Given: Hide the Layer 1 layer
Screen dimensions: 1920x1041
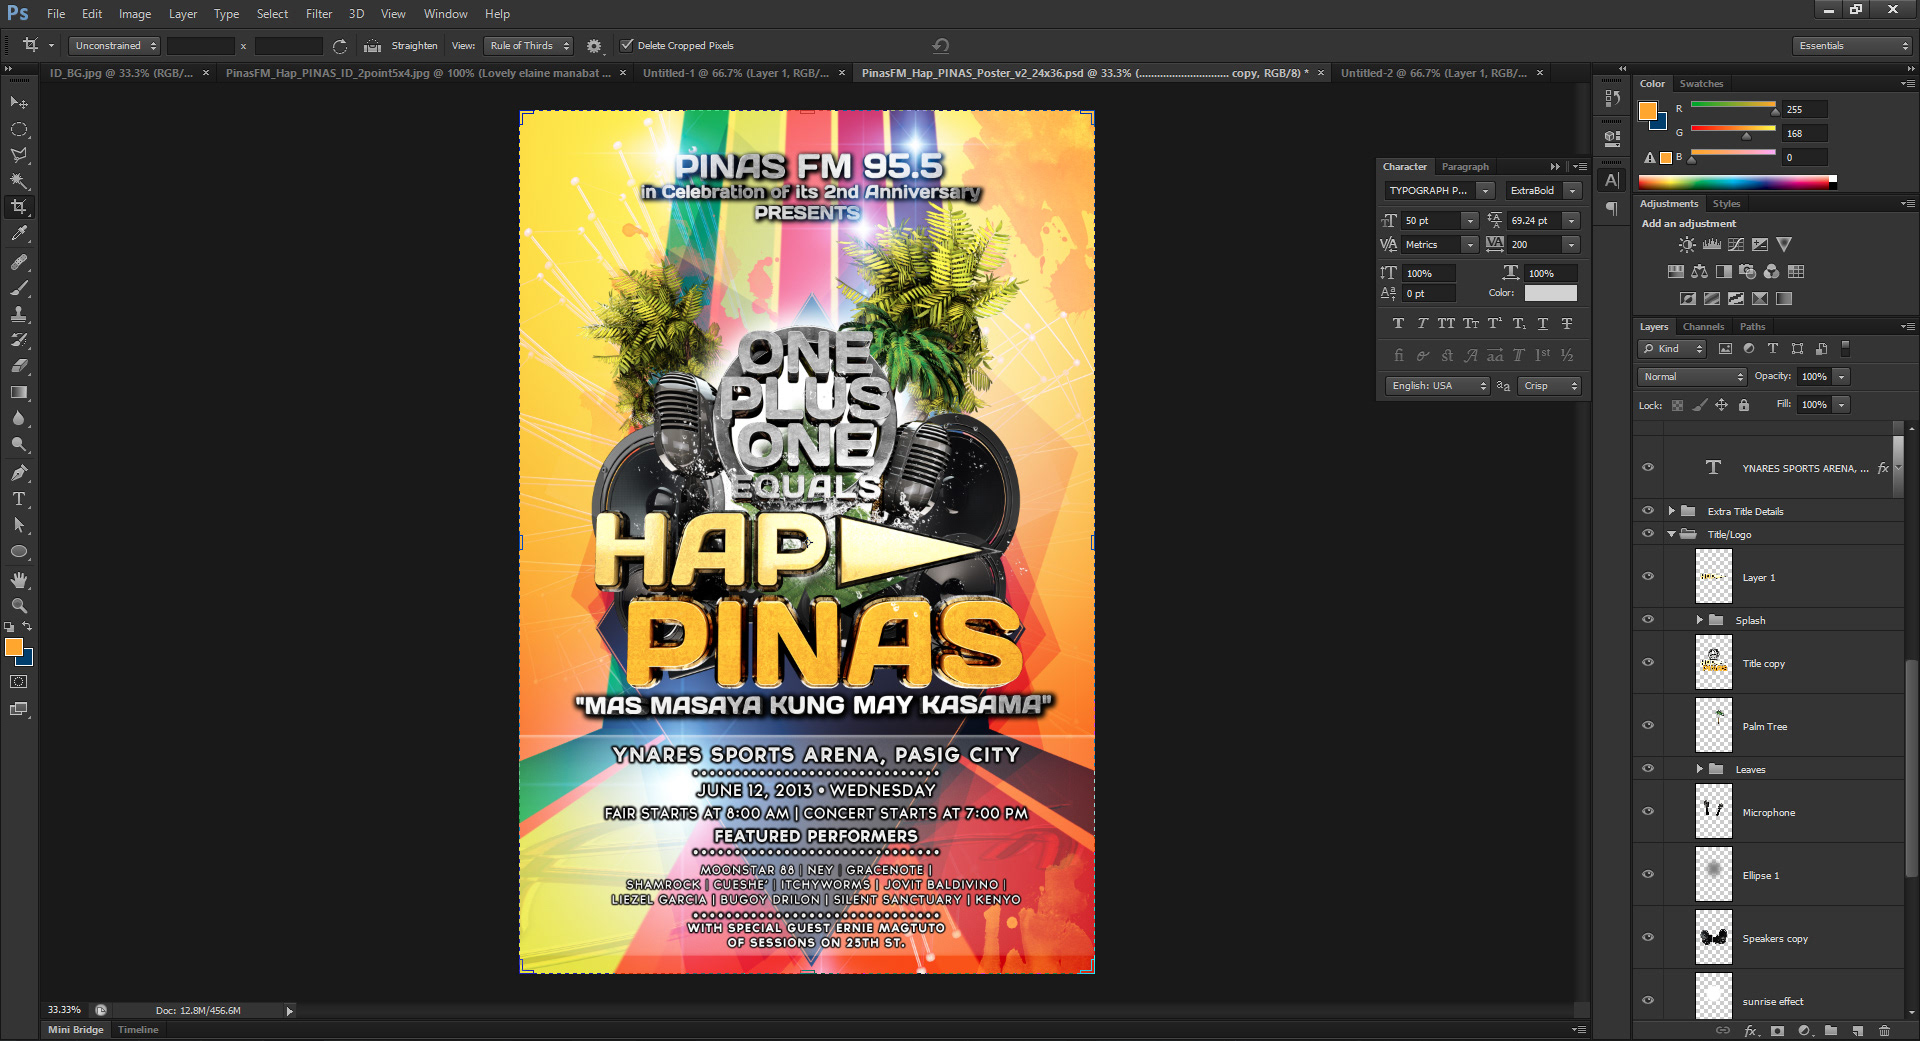Looking at the screenshot, I should [1648, 576].
